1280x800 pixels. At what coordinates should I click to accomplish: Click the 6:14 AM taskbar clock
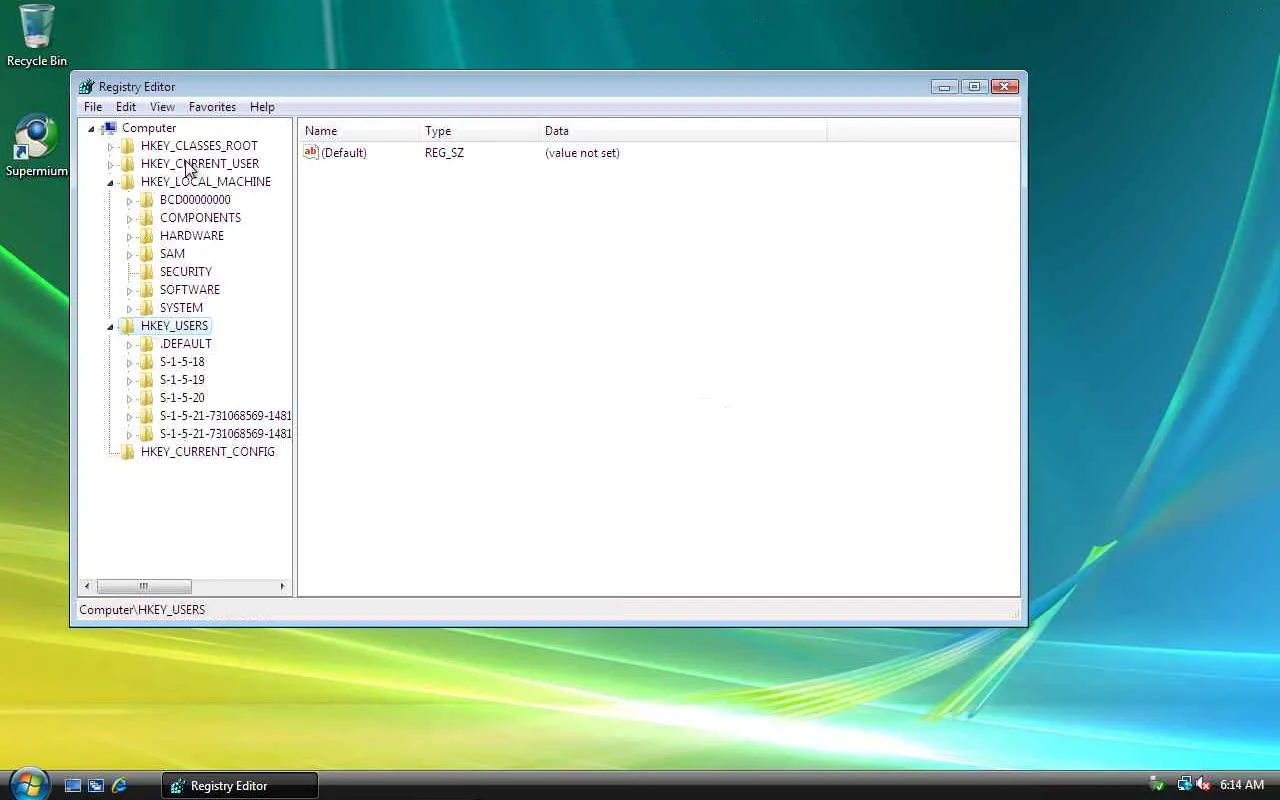point(1242,786)
